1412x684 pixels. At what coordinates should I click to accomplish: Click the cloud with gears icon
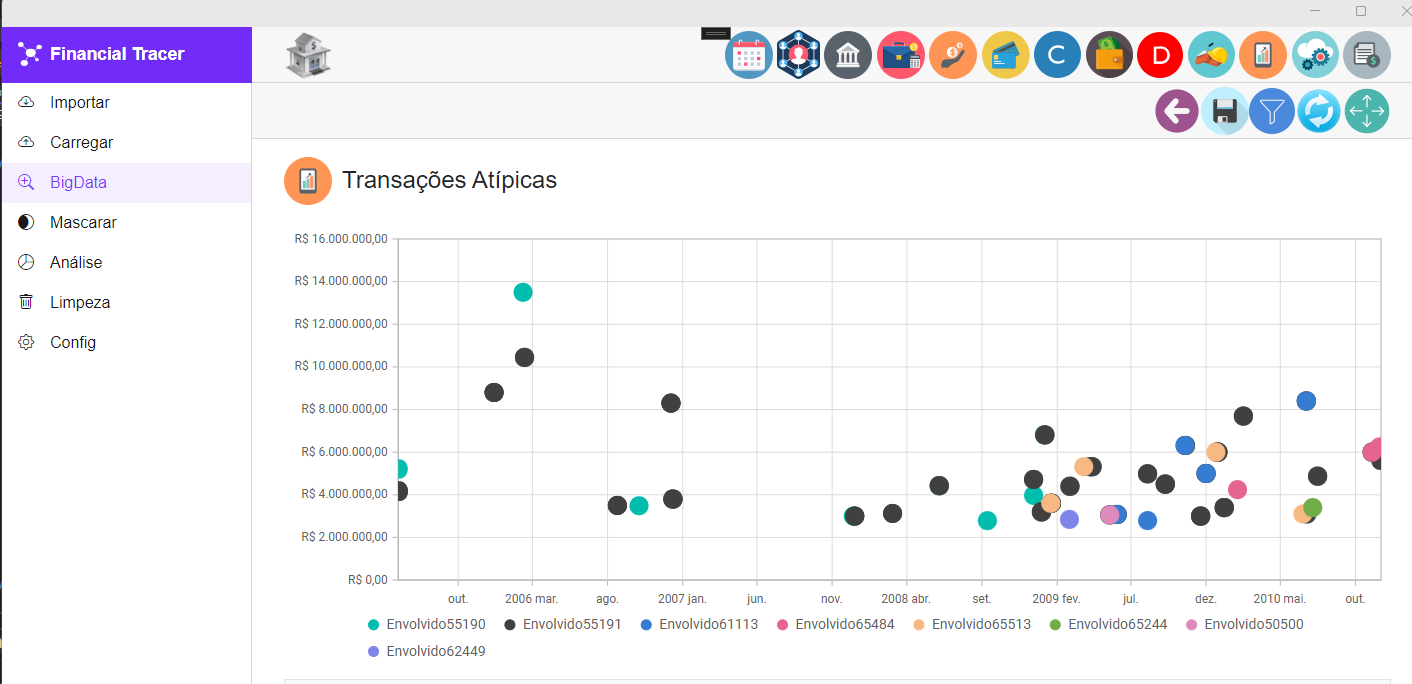point(1315,55)
